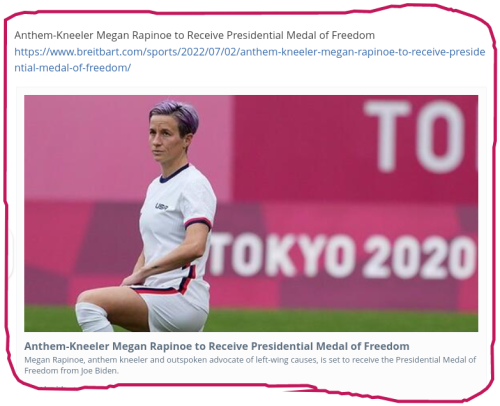Click the red-and-navy jersey sleeve stripe
This screenshot has height=406, width=500.
tap(198, 222)
